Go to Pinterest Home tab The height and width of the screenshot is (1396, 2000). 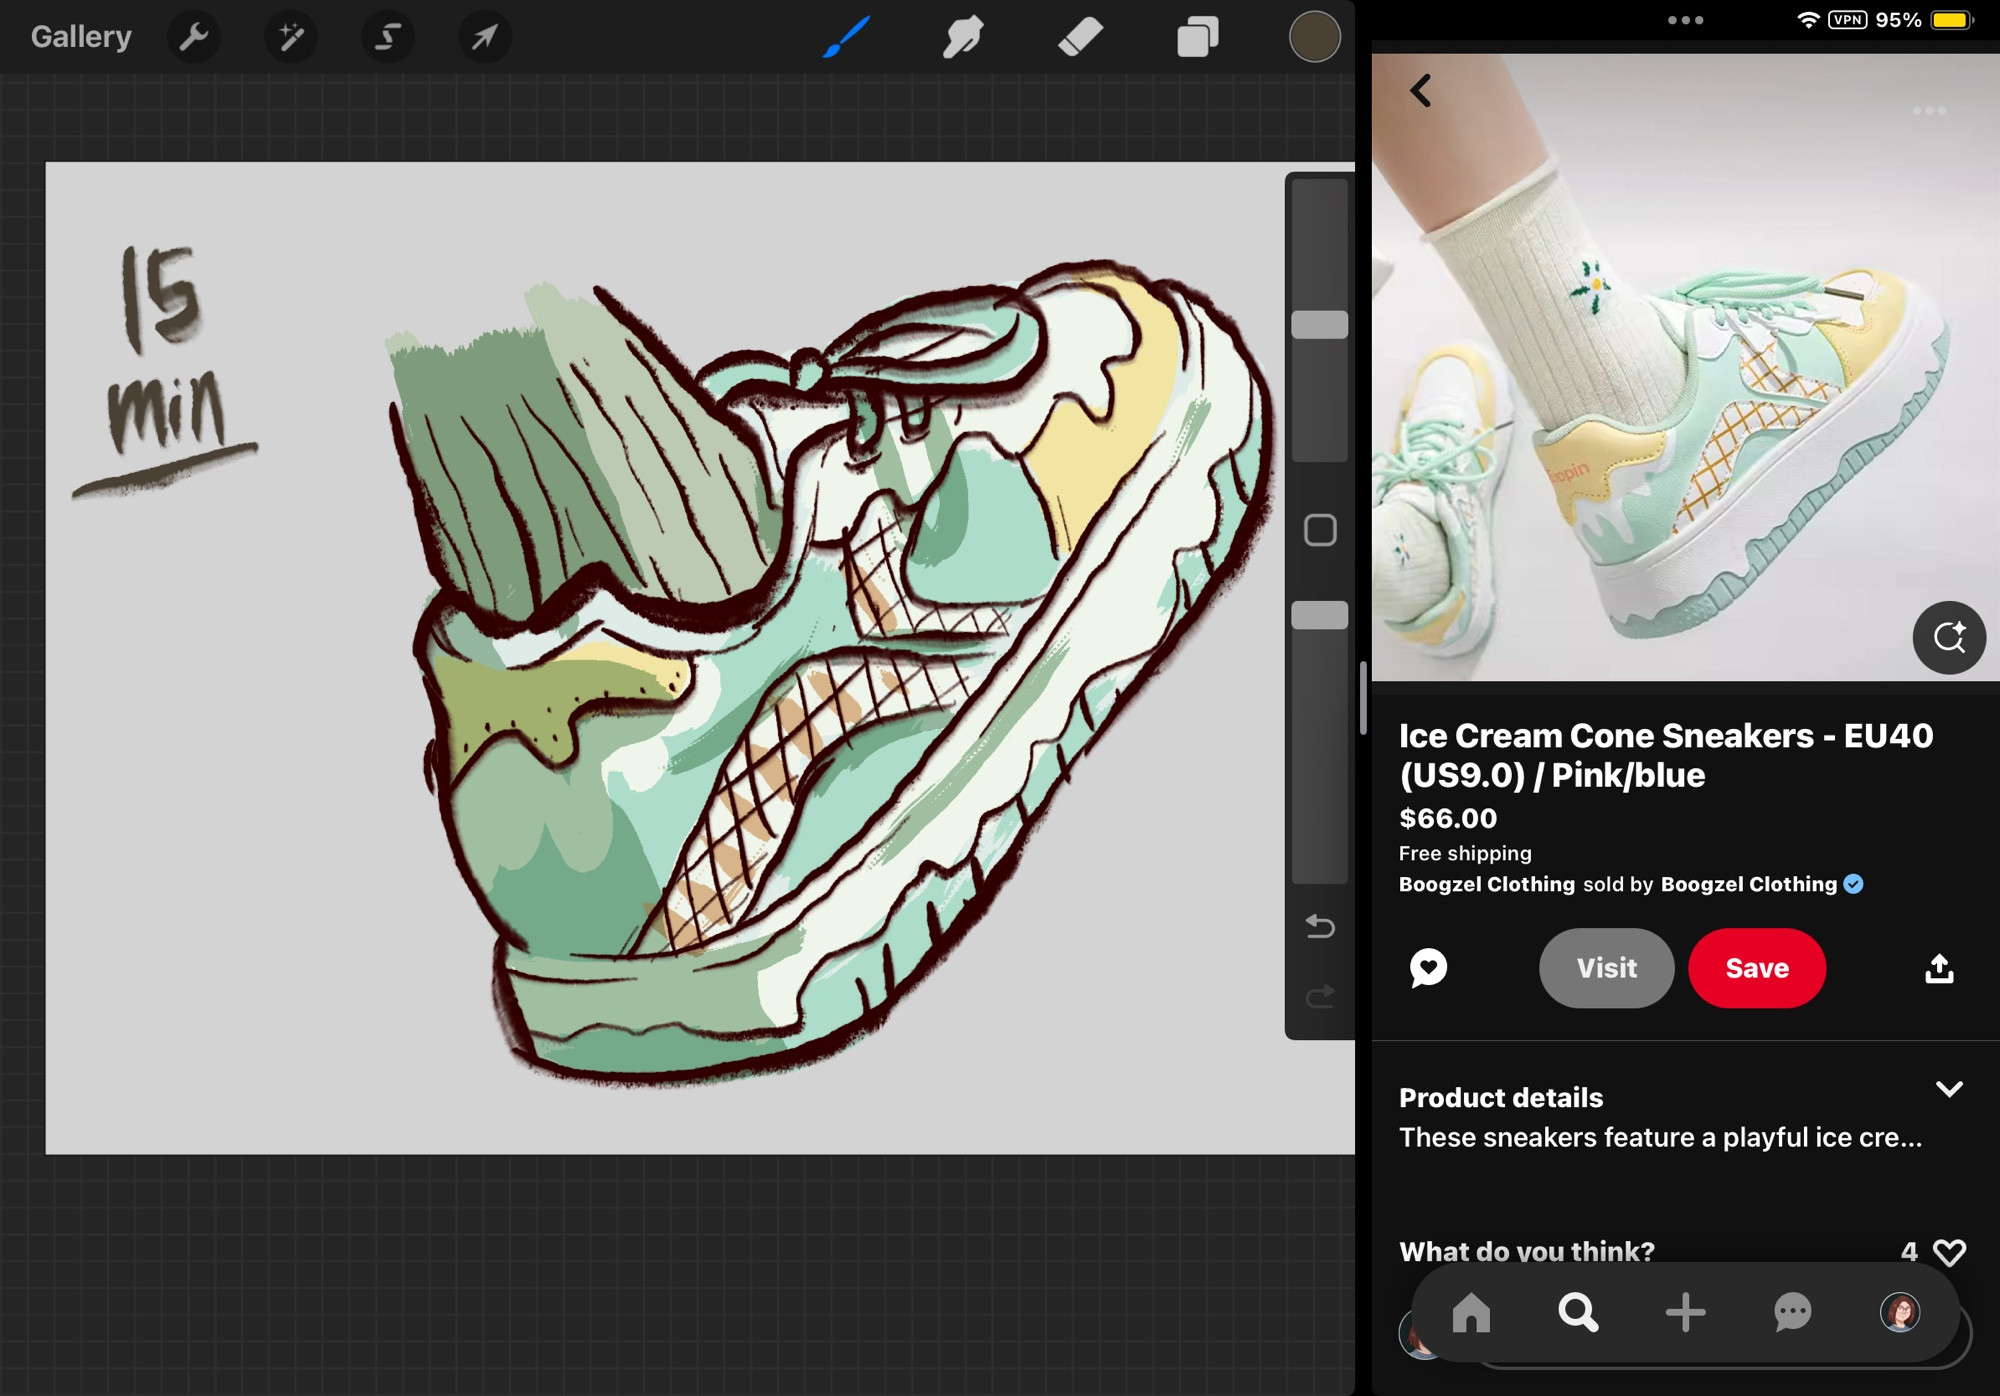click(1471, 1312)
